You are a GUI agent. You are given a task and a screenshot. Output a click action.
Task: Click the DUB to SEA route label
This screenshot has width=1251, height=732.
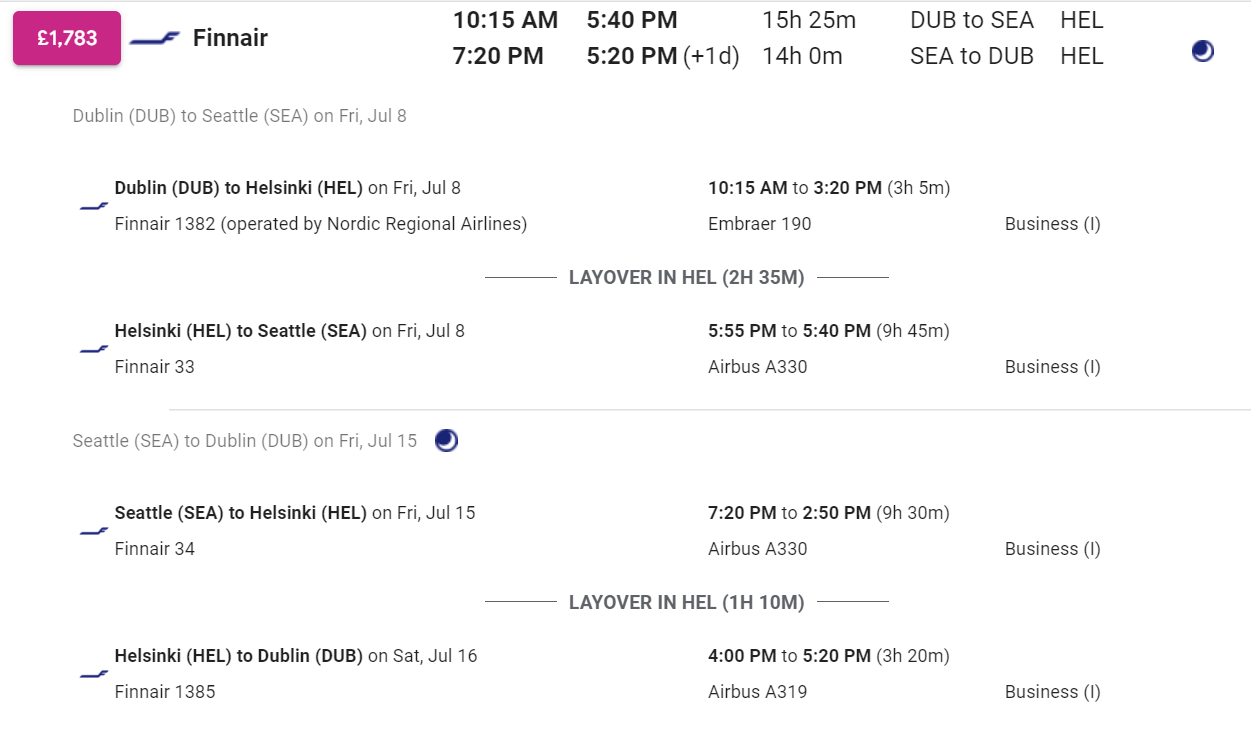coord(972,20)
